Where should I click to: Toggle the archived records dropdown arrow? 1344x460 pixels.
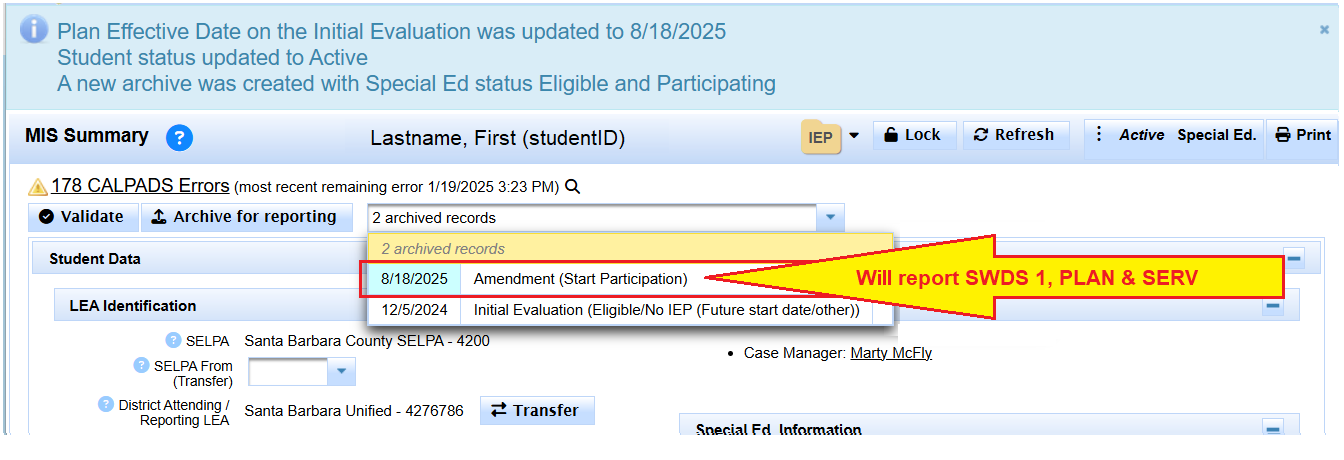click(x=830, y=218)
